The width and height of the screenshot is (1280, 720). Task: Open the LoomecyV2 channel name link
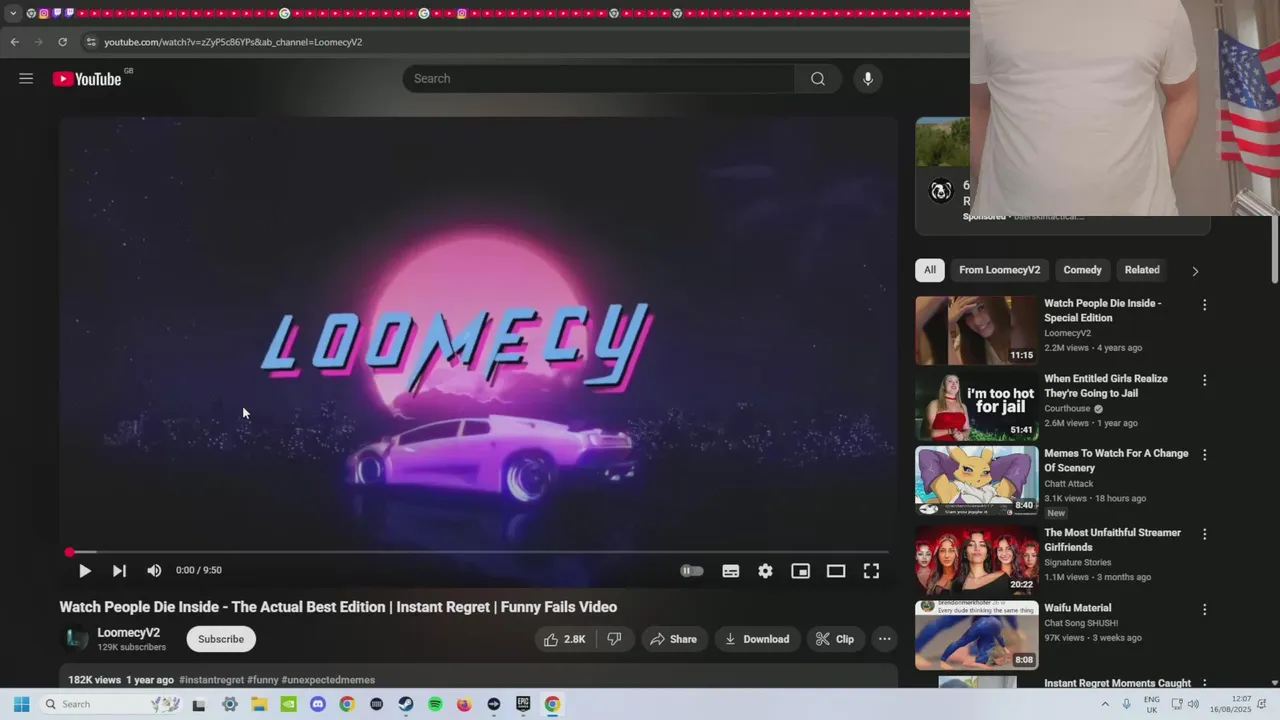point(128,633)
